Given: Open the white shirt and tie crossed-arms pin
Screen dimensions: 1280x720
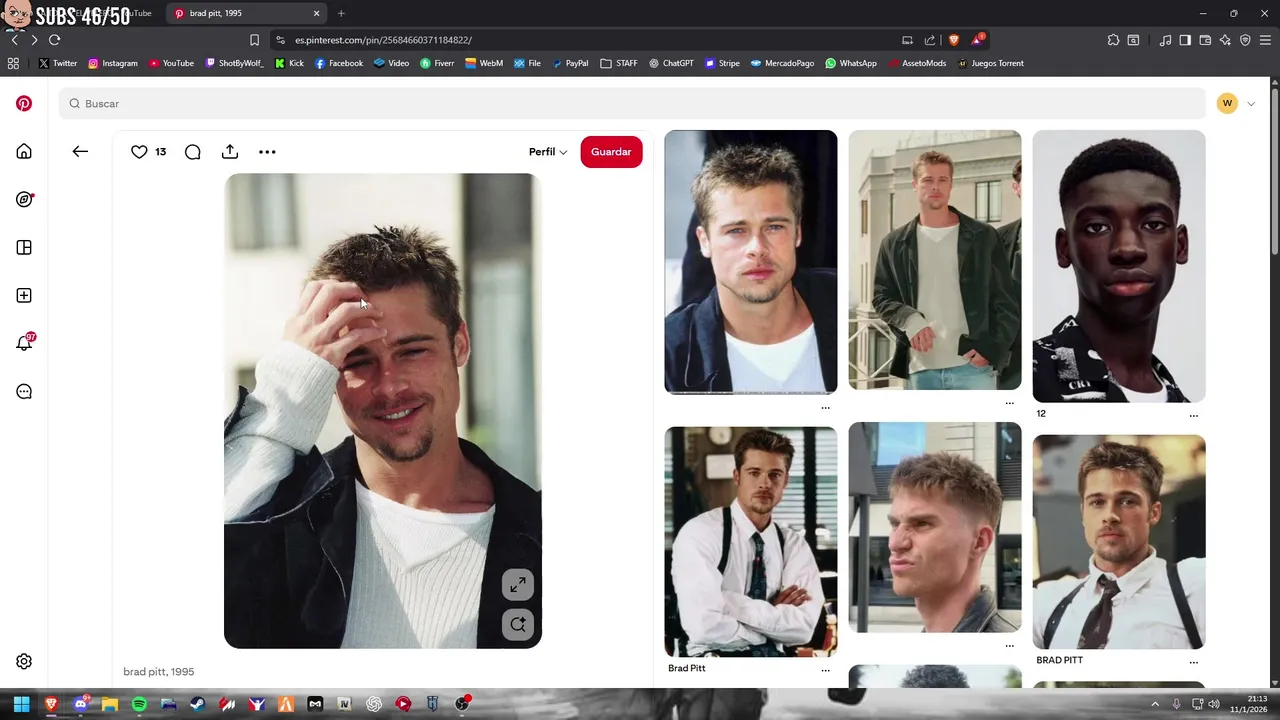Looking at the screenshot, I should [x=751, y=541].
